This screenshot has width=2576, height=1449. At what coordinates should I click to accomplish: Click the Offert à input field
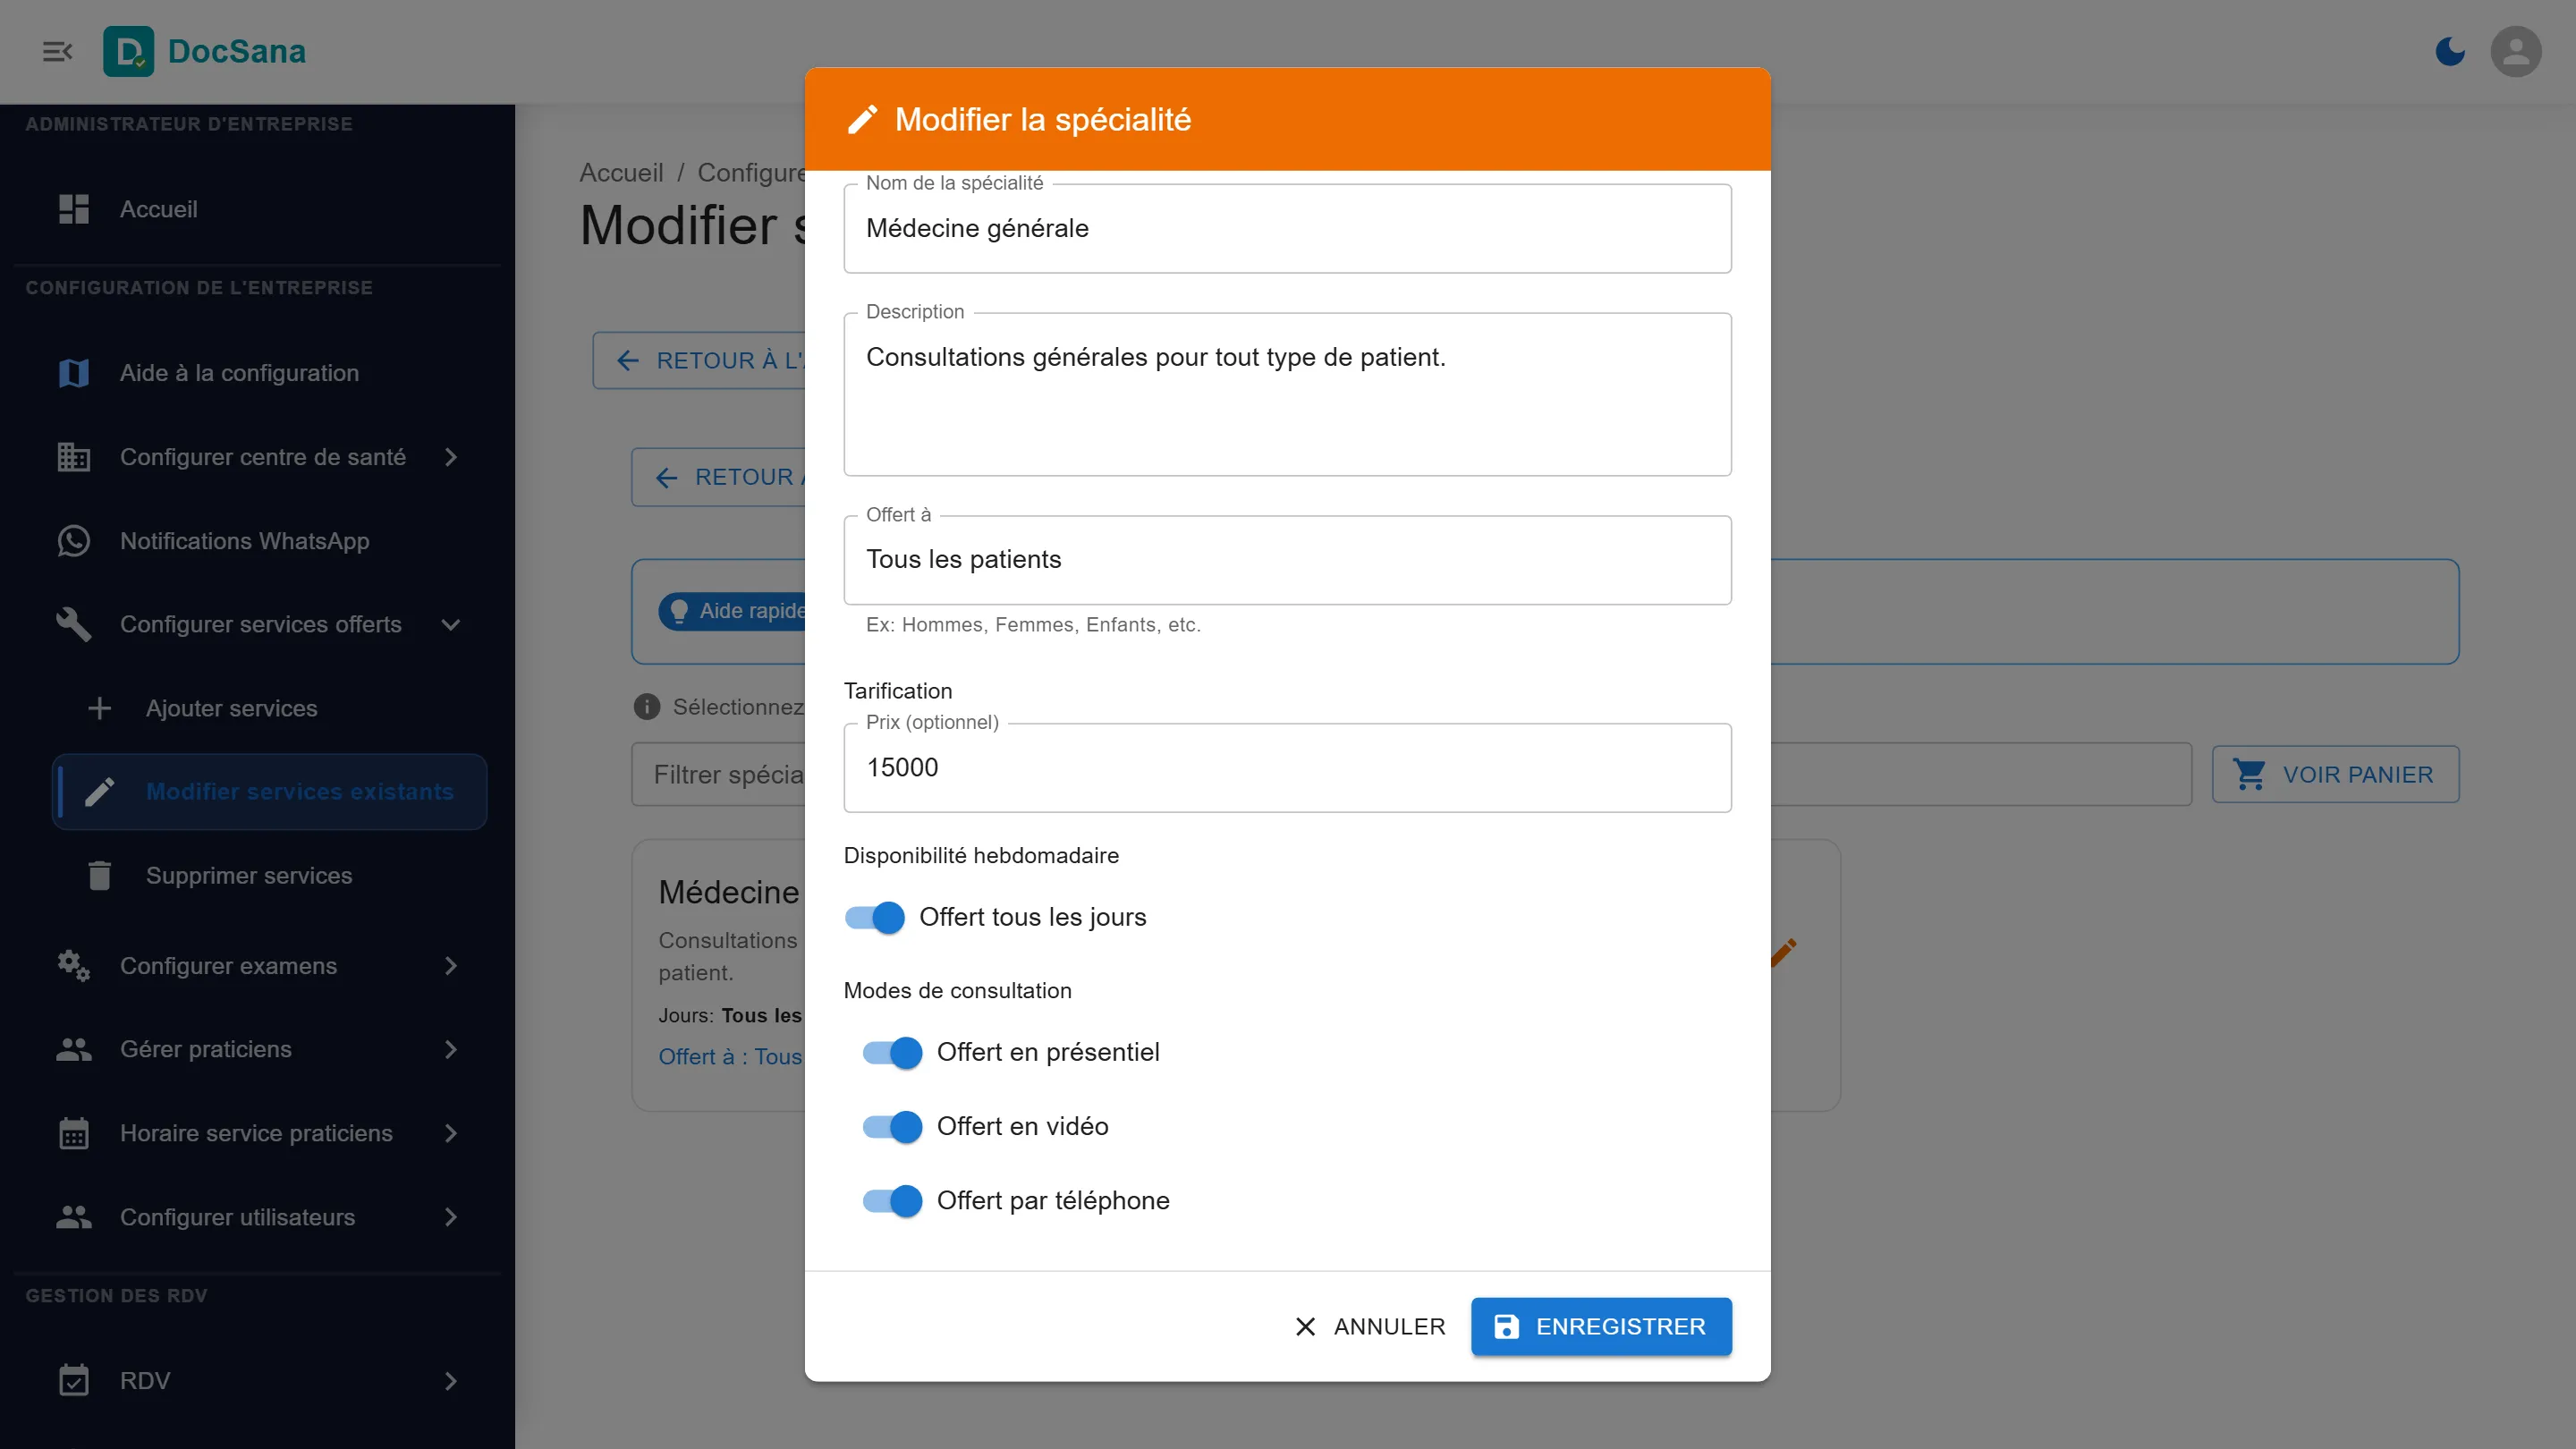click(x=1287, y=560)
